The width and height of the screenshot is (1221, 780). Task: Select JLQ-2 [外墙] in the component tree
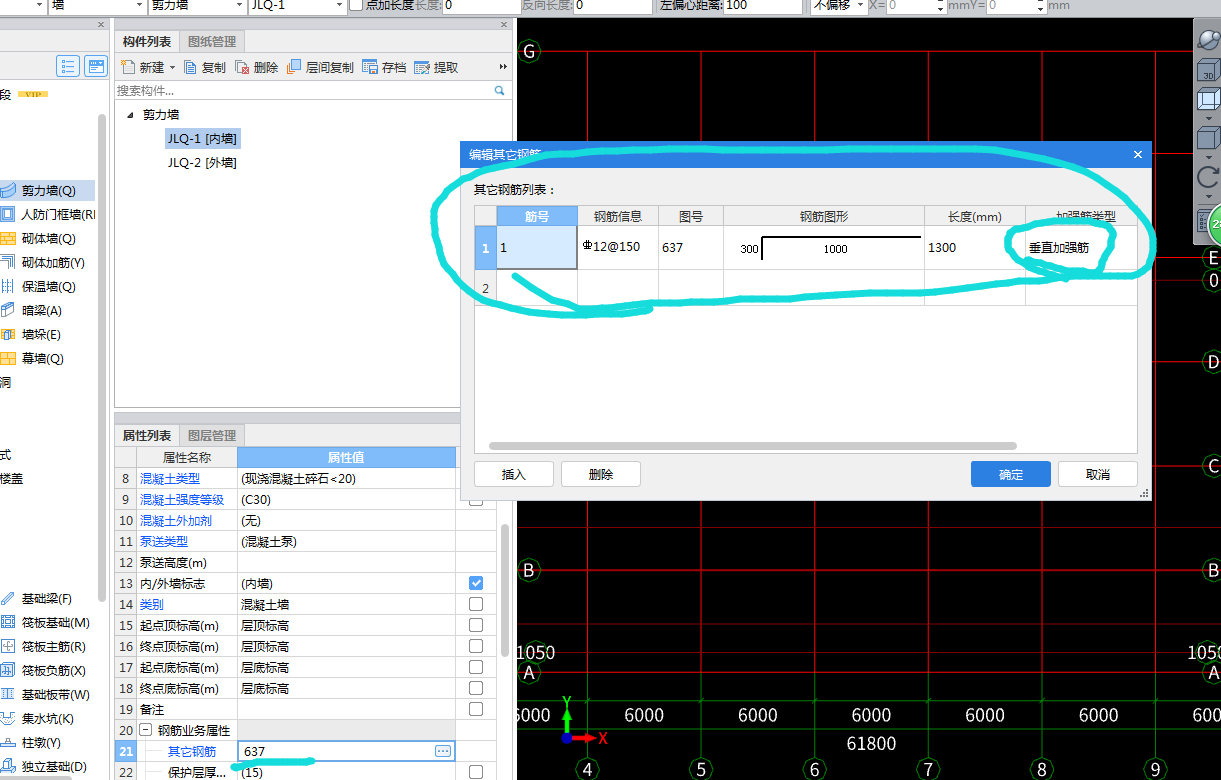(202, 163)
